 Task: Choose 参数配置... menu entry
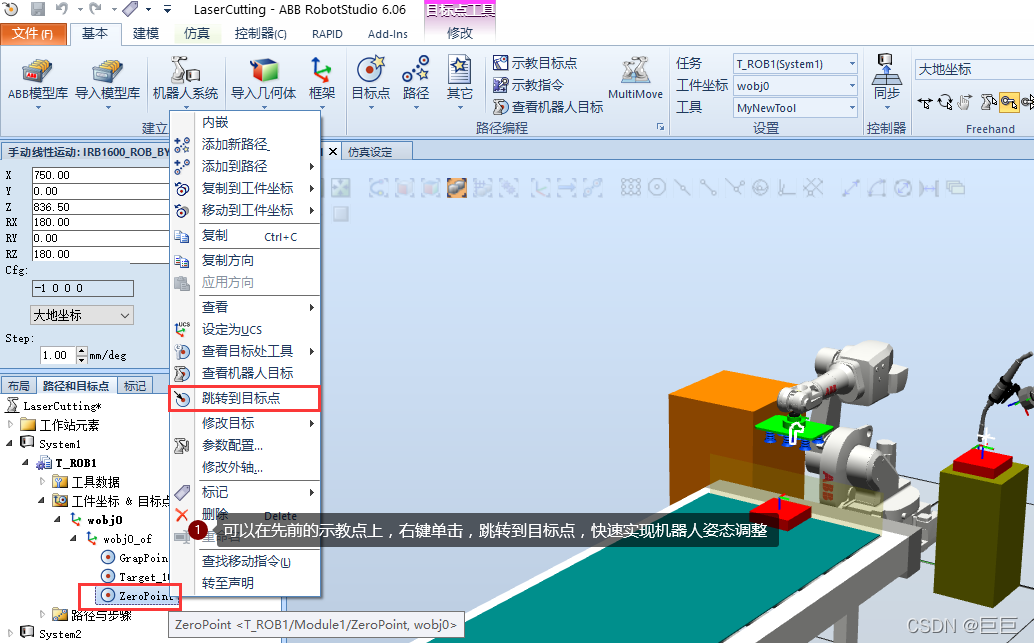coord(245,445)
